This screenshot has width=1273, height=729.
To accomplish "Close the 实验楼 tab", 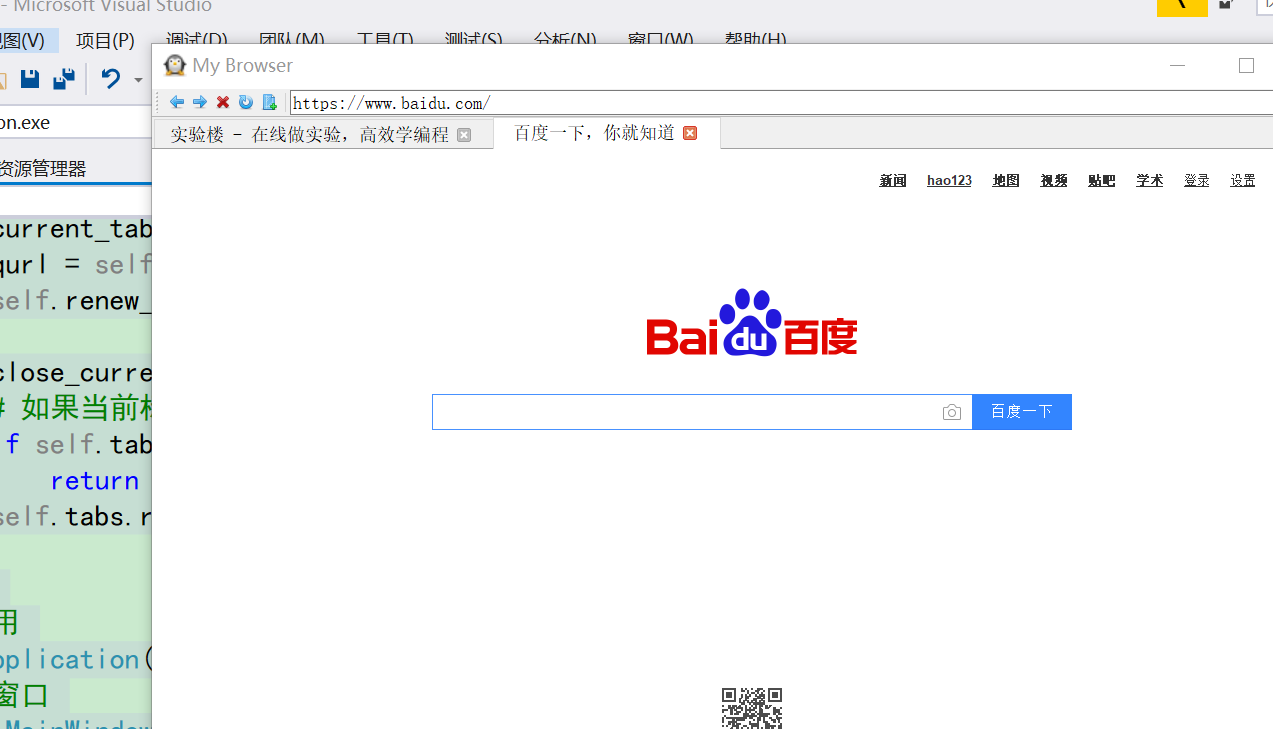I will [464, 135].
